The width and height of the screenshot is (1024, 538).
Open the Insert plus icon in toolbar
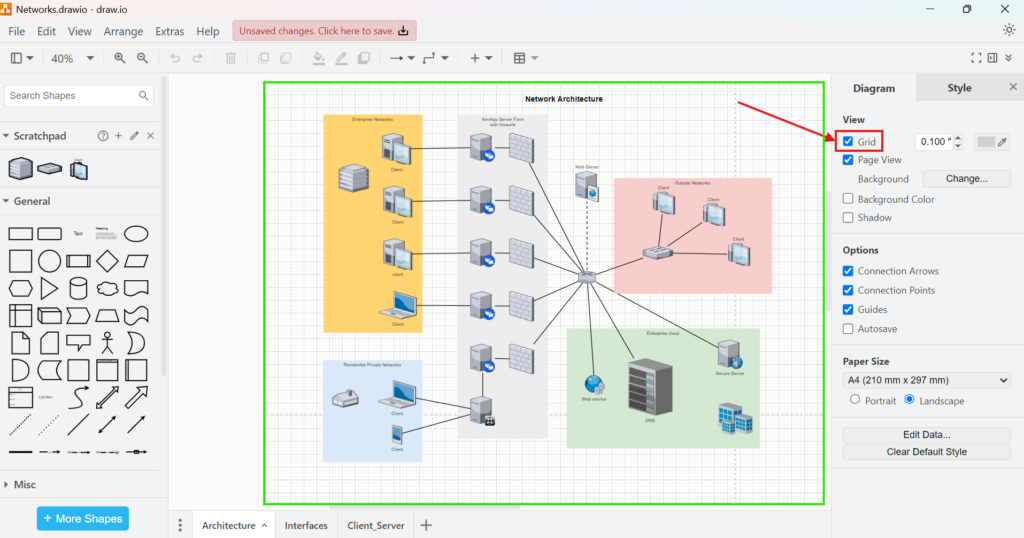pyautogui.click(x=480, y=59)
